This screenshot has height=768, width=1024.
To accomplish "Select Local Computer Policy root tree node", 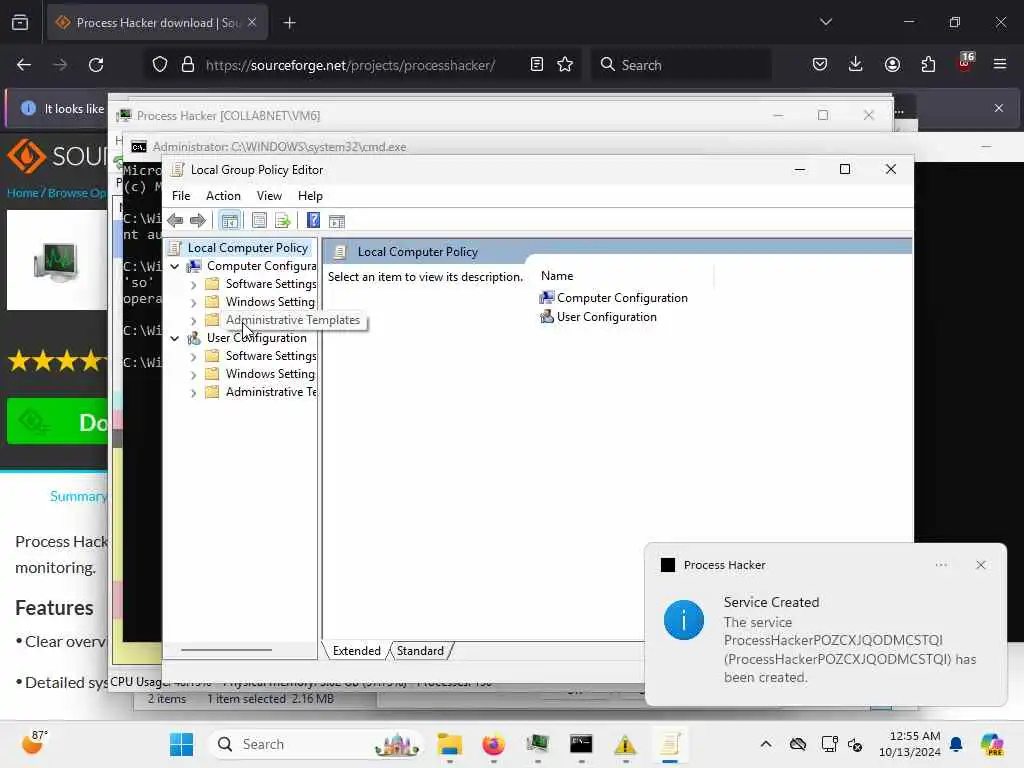I will point(248,248).
